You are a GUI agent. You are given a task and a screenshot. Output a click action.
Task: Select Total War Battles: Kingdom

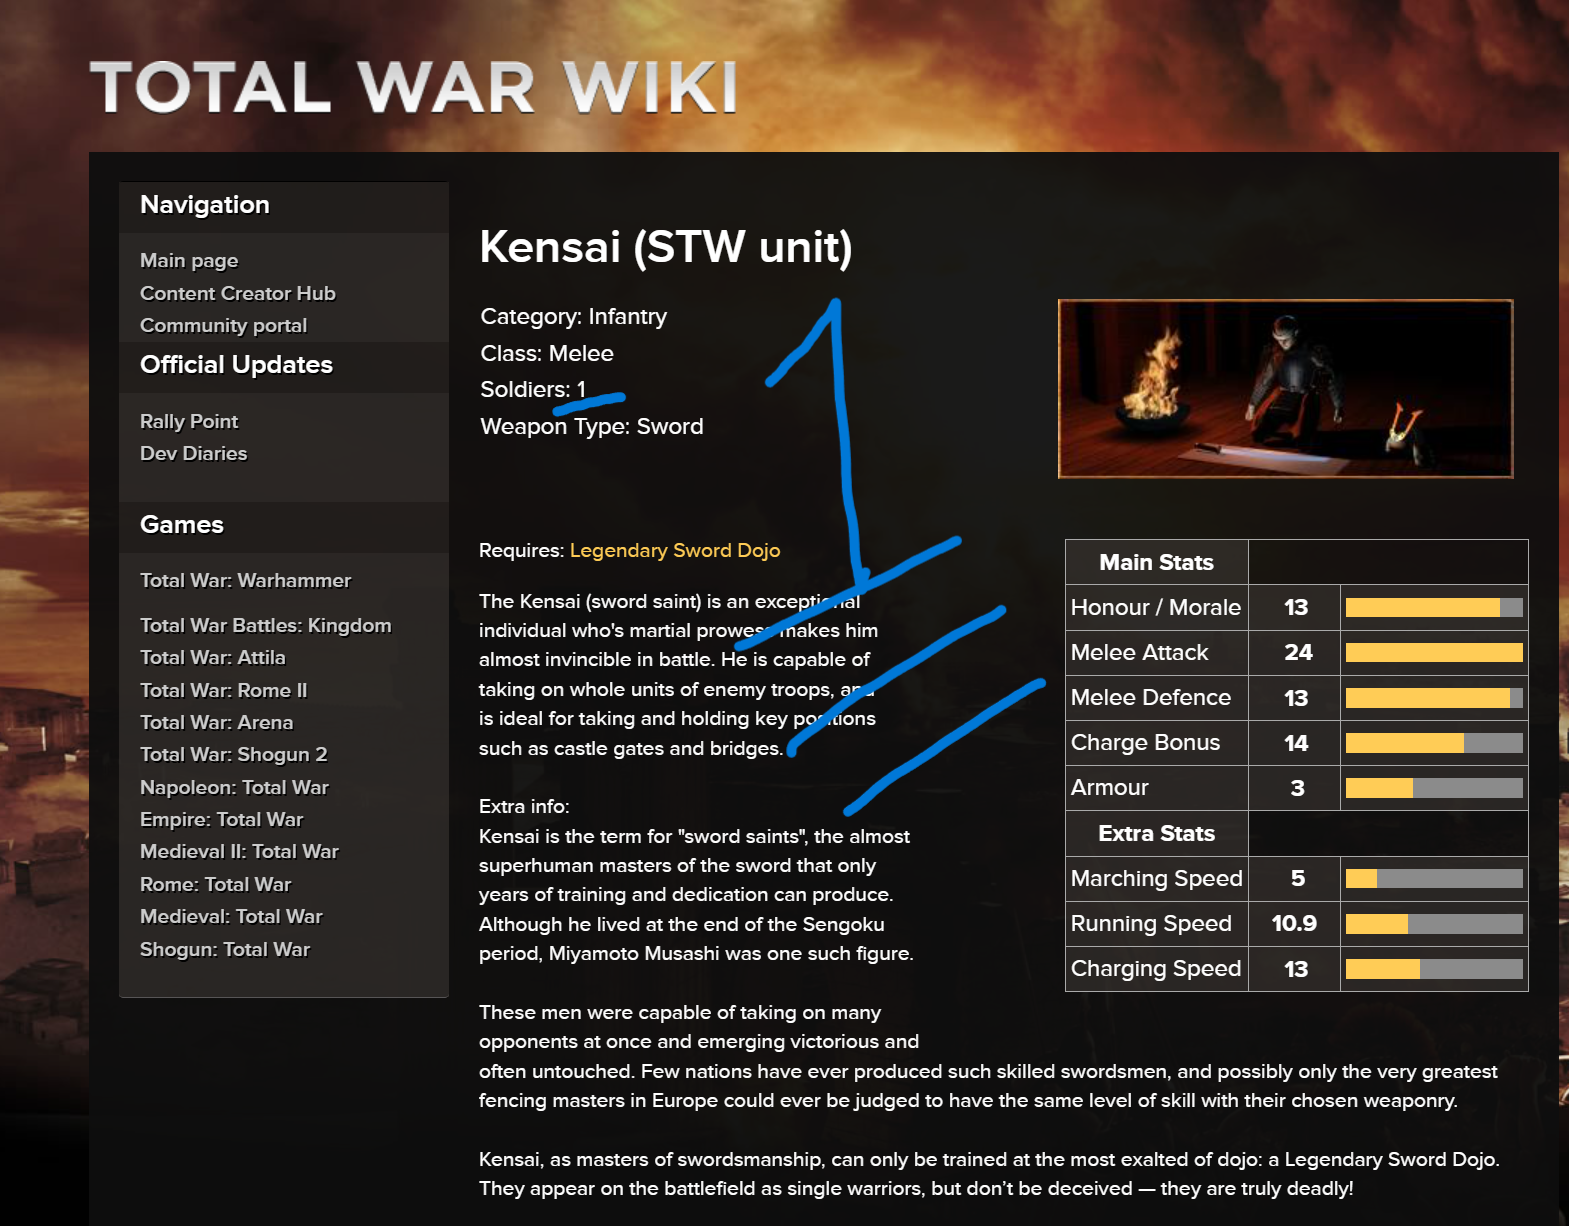(266, 625)
